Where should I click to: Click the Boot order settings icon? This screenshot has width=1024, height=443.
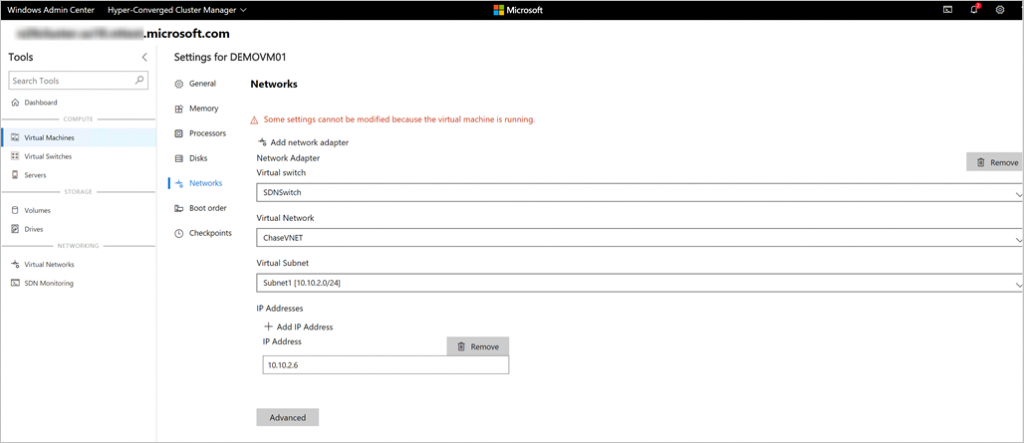click(179, 208)
